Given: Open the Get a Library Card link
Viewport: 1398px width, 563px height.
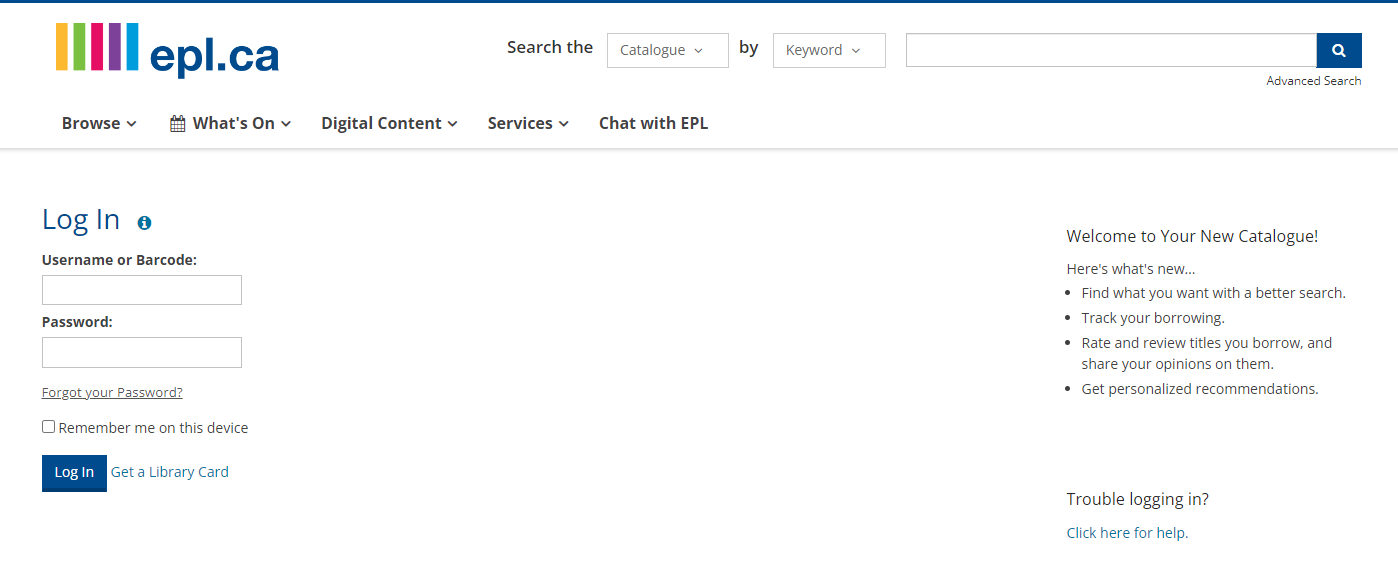Looking at the screenshot, I should [x=170, y=472].
